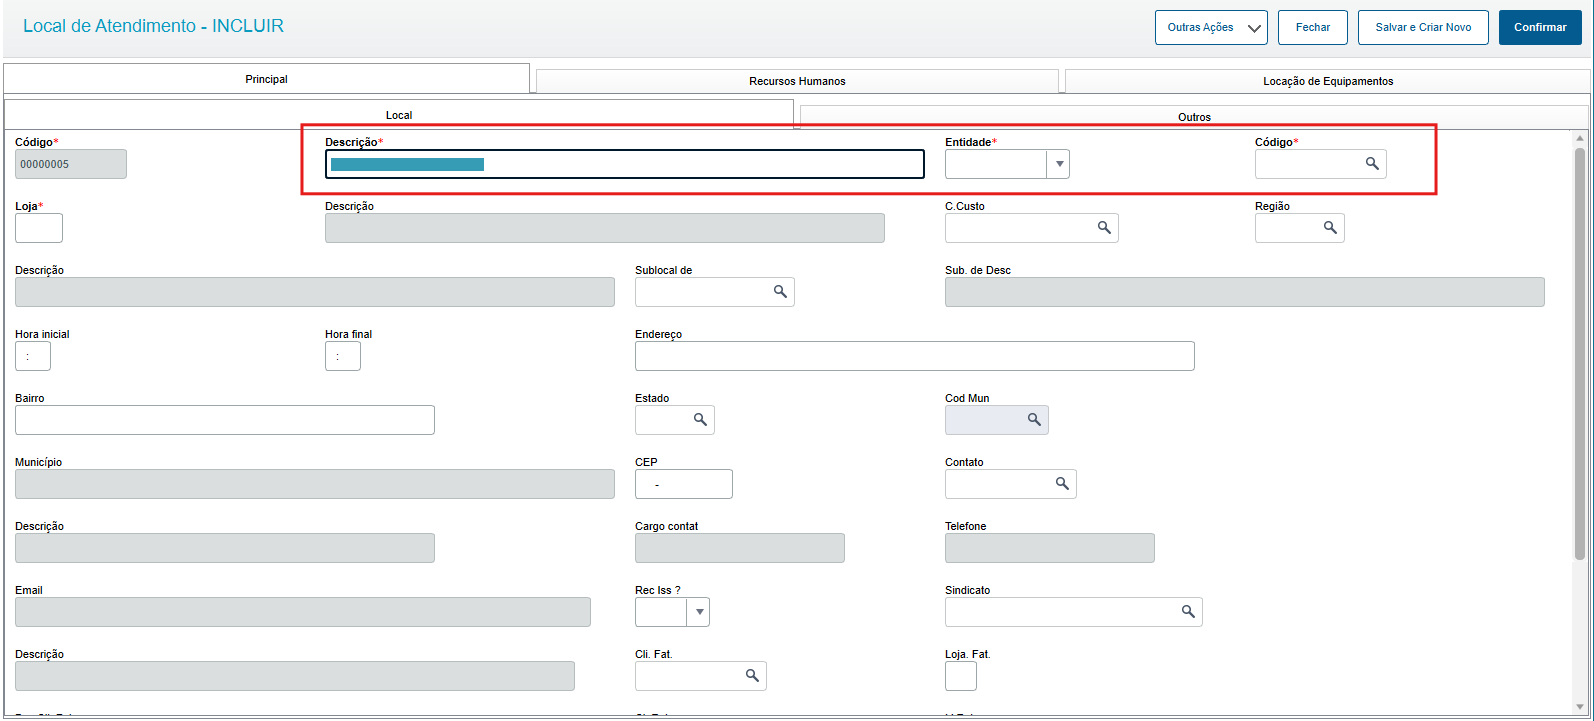Open the Locação de Equipamentos tab
1594x721 pixels.
tap(1327, 81)
